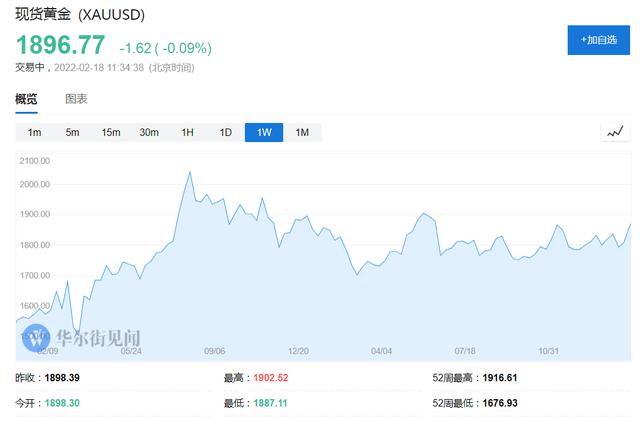Click the 12/20 date label on chart

click(298, 351)
